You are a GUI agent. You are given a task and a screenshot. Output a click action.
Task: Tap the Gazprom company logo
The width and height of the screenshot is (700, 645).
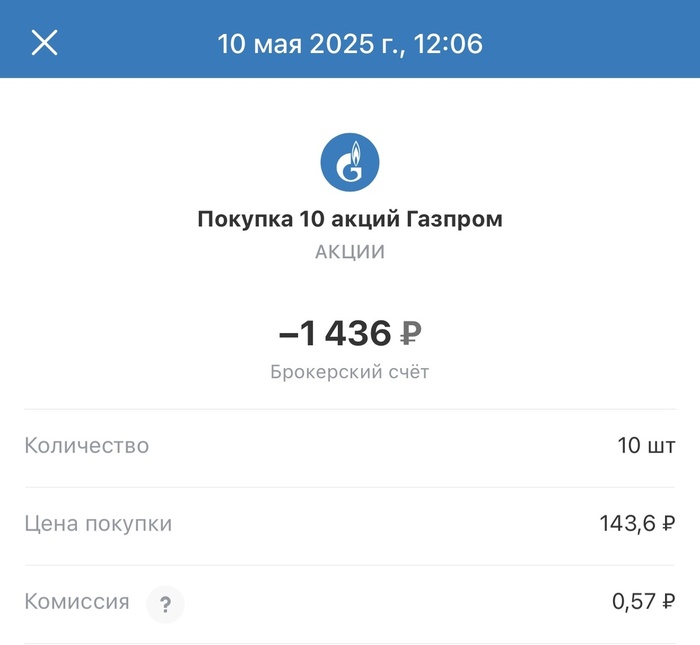point(350,161)
